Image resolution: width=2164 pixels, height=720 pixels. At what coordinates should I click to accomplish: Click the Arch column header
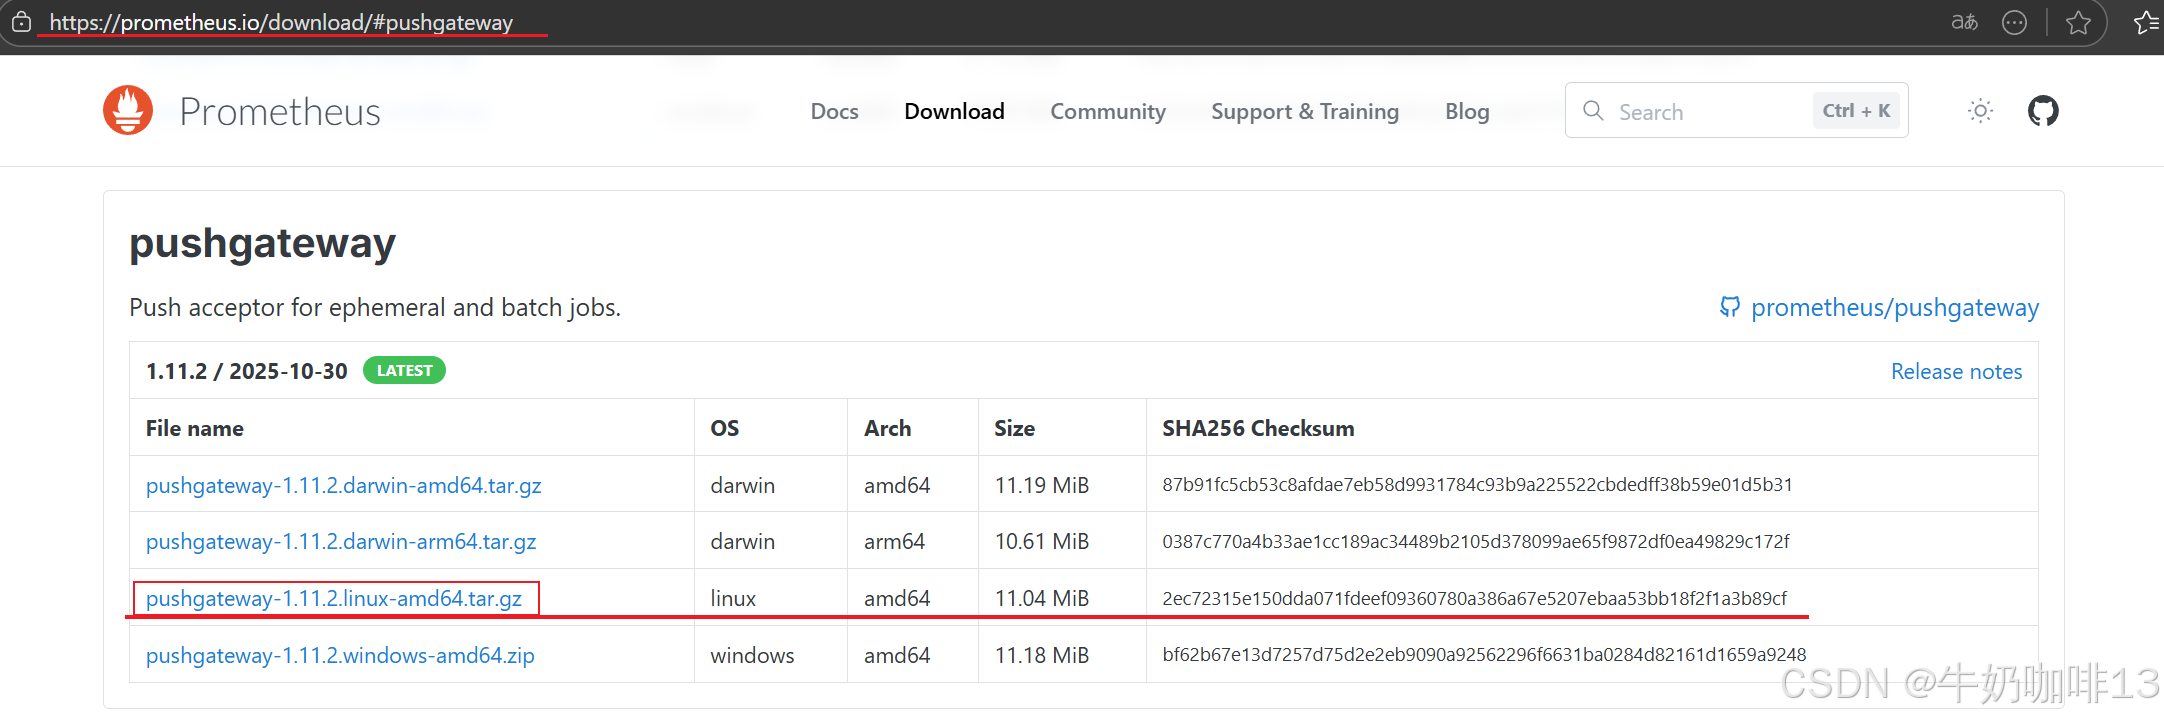coord(888,428)
